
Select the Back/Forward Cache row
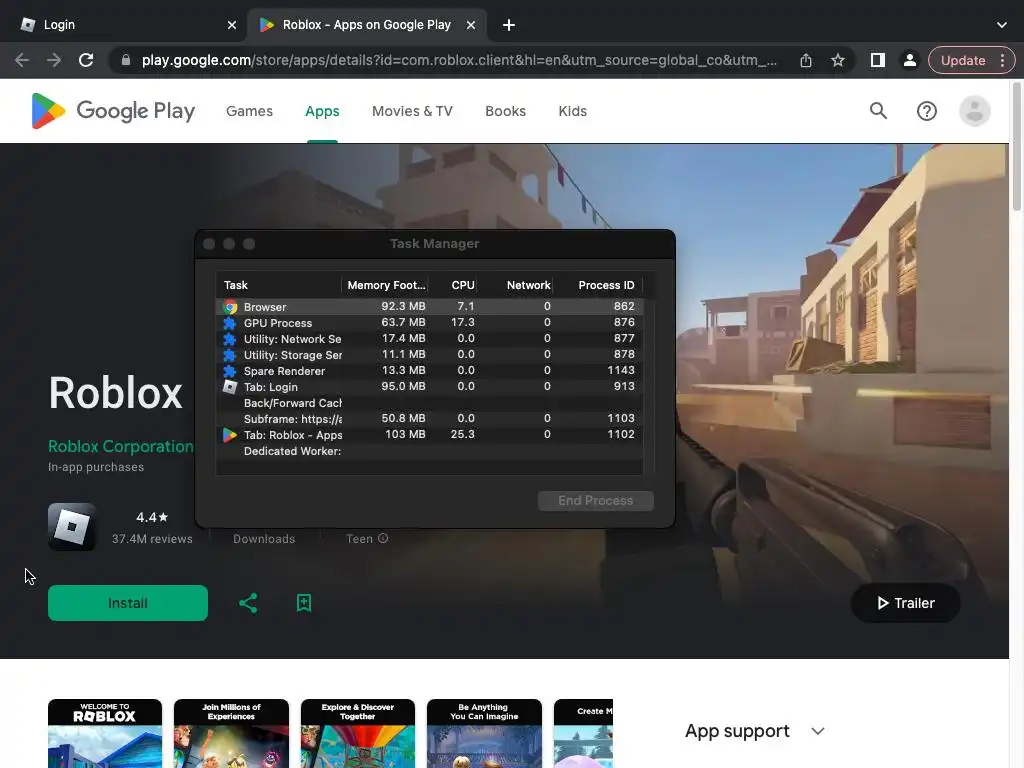(430, 403)
